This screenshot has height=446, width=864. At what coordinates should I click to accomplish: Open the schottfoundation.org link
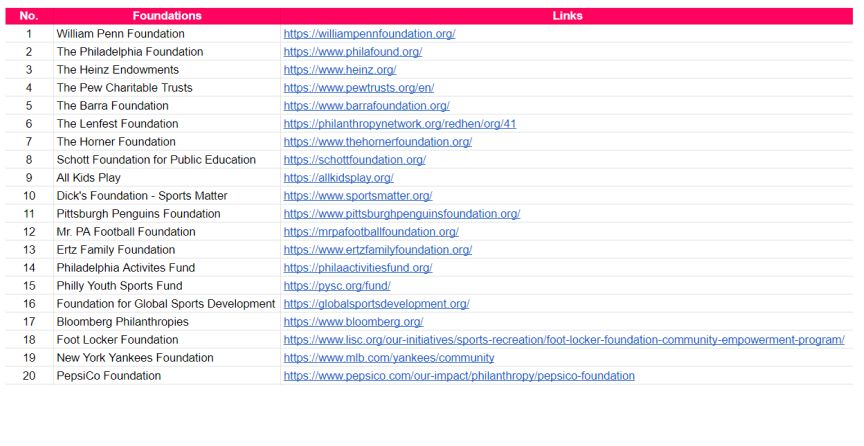[354, 160]
